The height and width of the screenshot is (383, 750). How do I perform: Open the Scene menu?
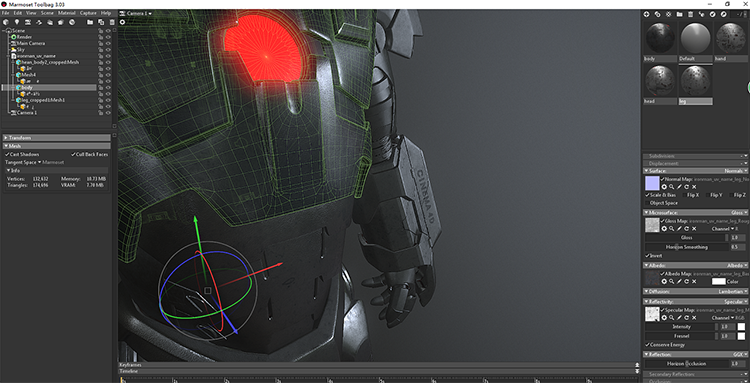pos(47,13)
